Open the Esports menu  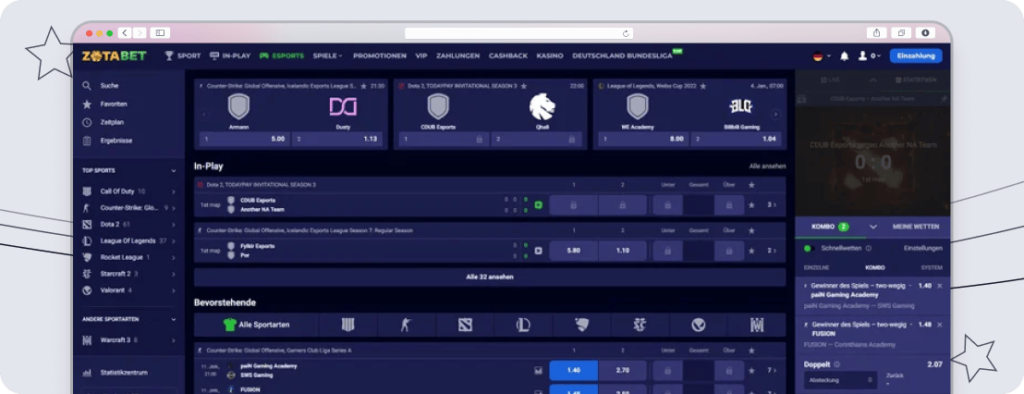pyautogui.click(x=282, y=56)
